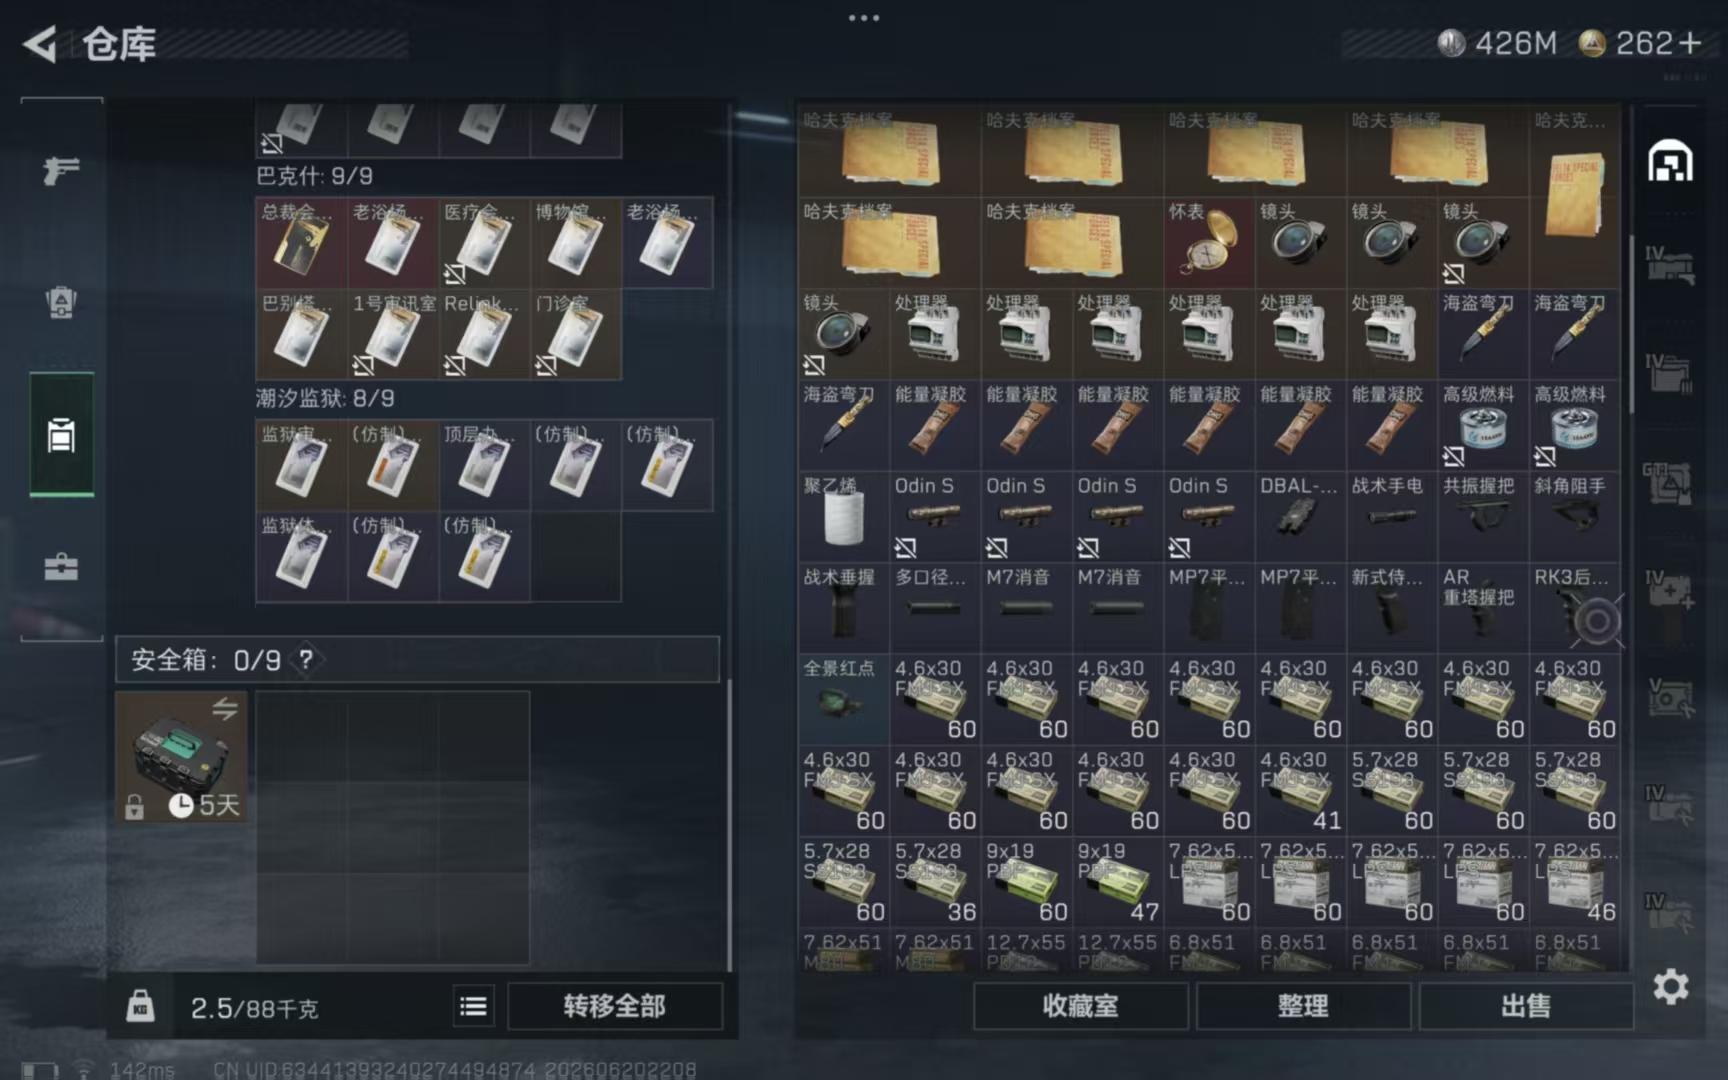
Task: Choose the 全景红点 sight
Action: click(x=843, y=700)
